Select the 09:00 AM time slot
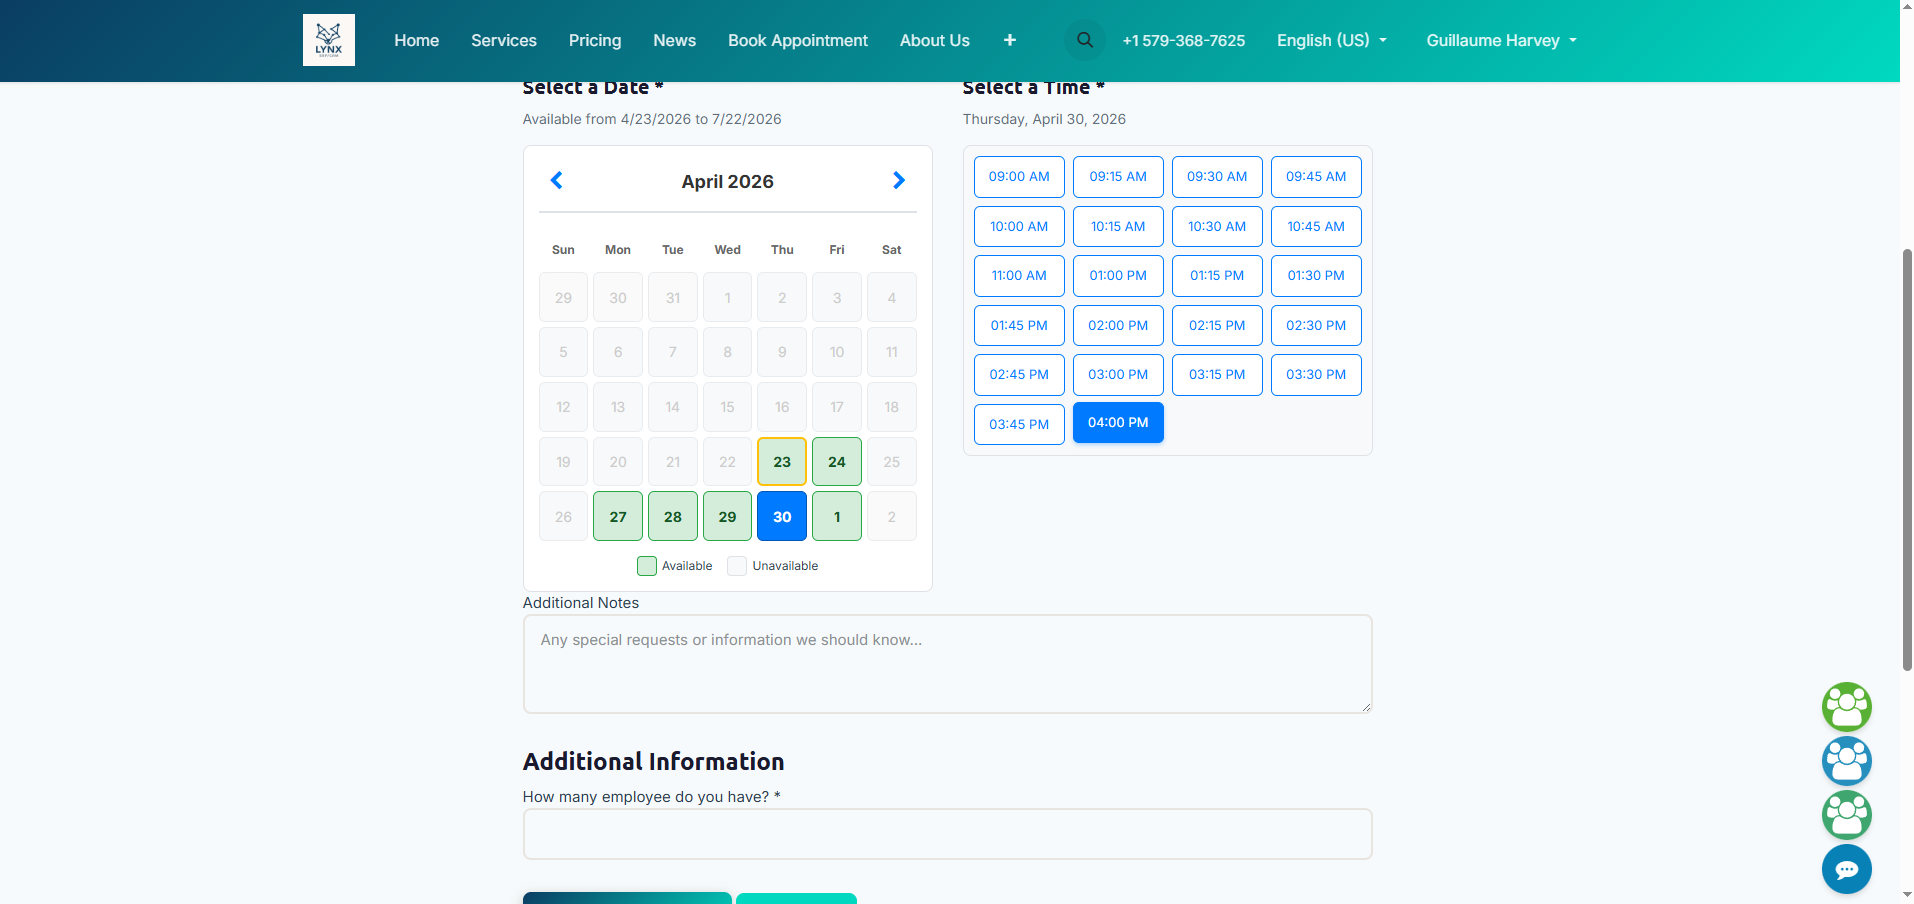 coord(1019,177)
